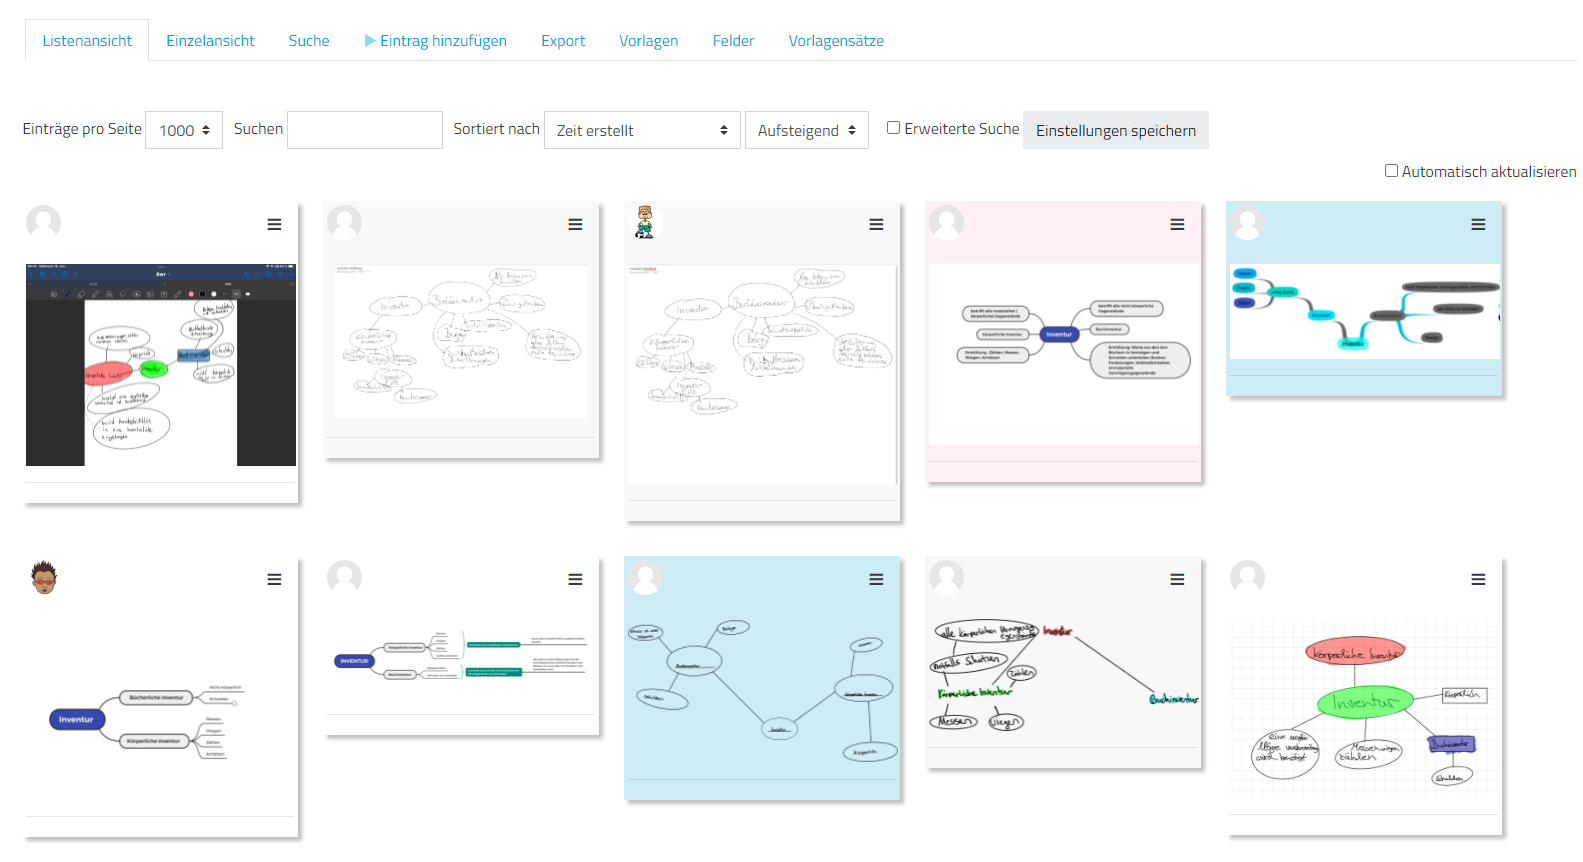Viewport: 1583px width, 862px height.
Task: Open hamburger menu on pink background card
Action: pyautogui.click(x=1177, y=225)
